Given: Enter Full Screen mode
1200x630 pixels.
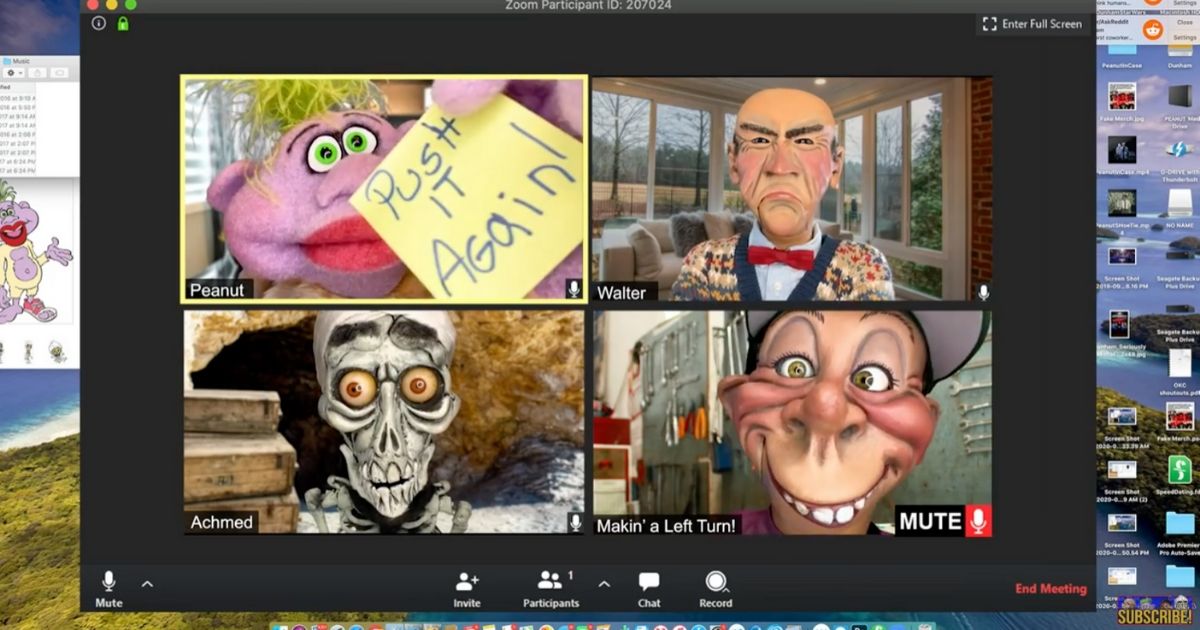Looking at the screenshot, I should tap(1032, 24).
